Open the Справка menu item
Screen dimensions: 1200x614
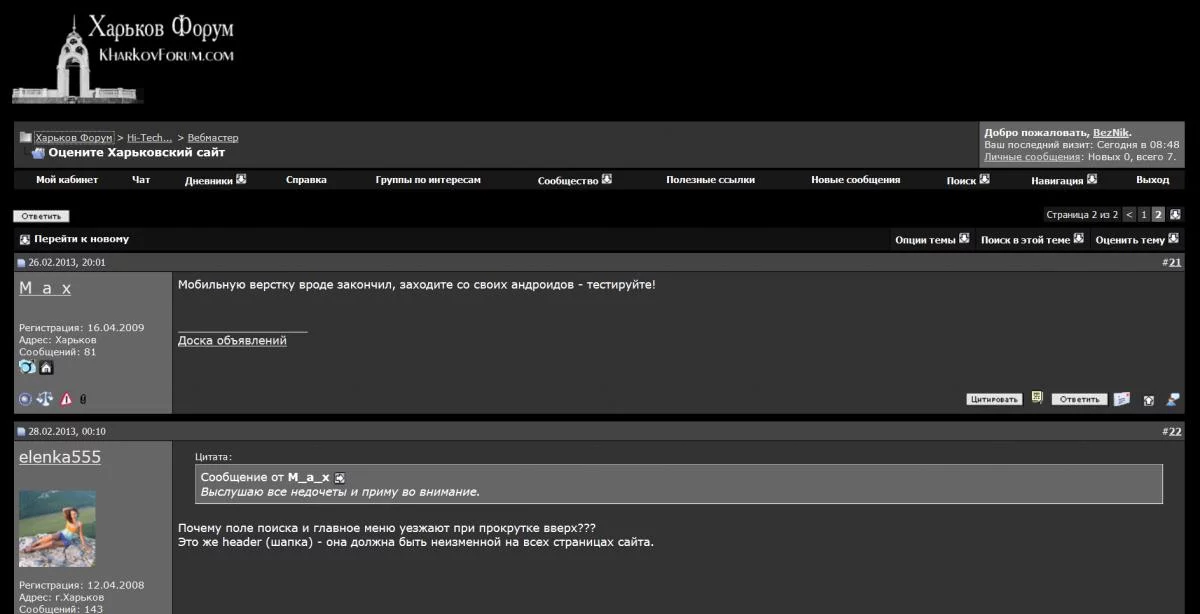(x=306, y=180)
